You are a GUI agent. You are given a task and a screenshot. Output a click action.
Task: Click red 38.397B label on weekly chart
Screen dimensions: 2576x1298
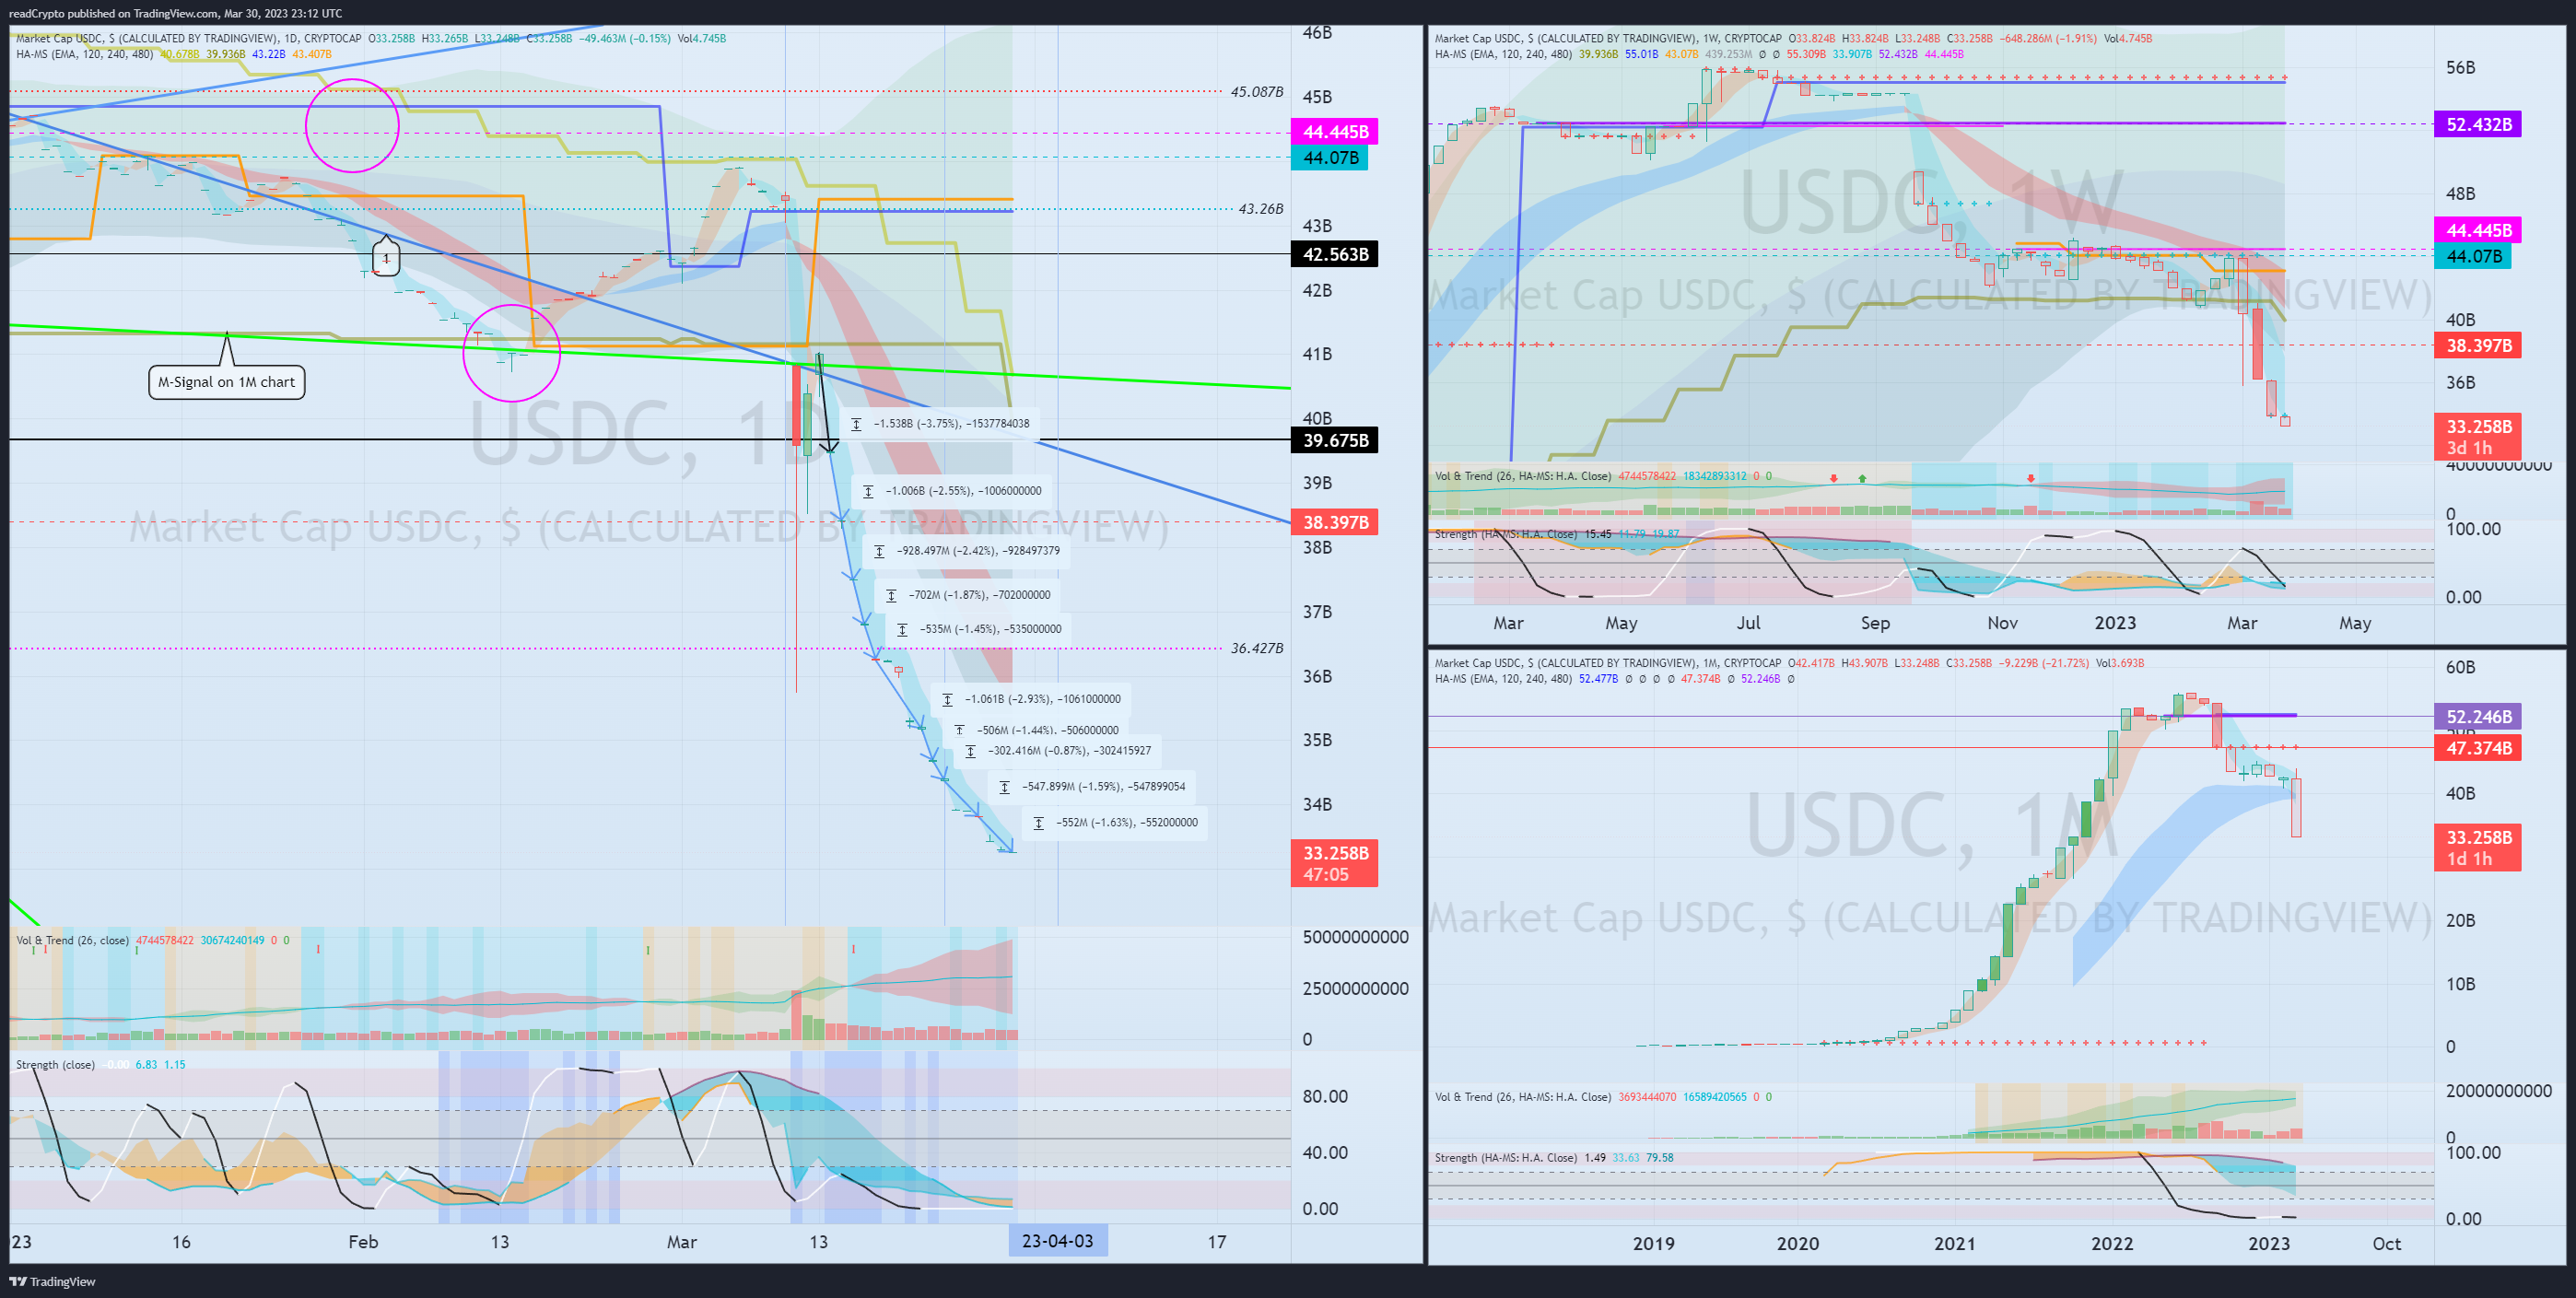2478,345
